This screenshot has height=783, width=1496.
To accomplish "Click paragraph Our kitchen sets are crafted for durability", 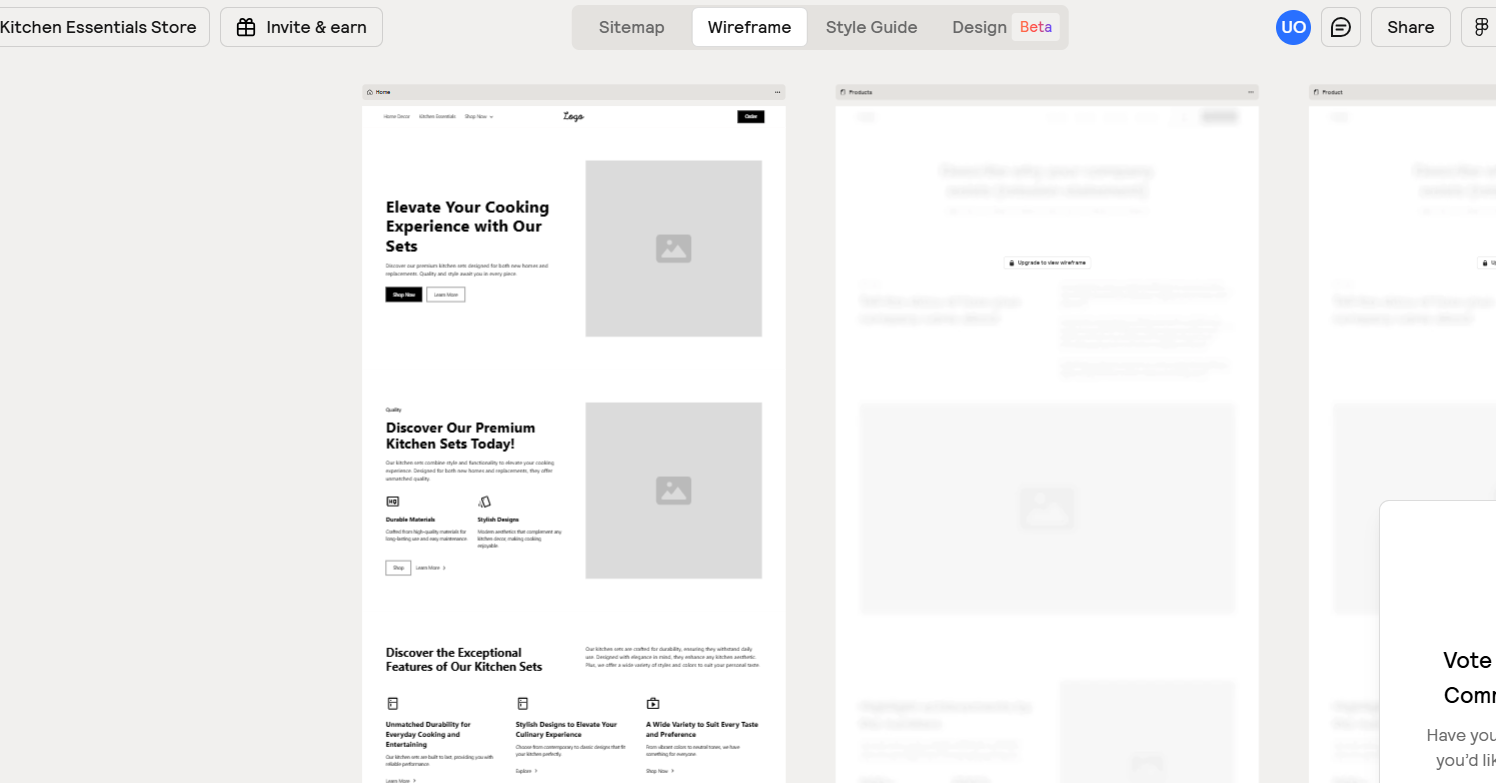I will pos(672,657).
